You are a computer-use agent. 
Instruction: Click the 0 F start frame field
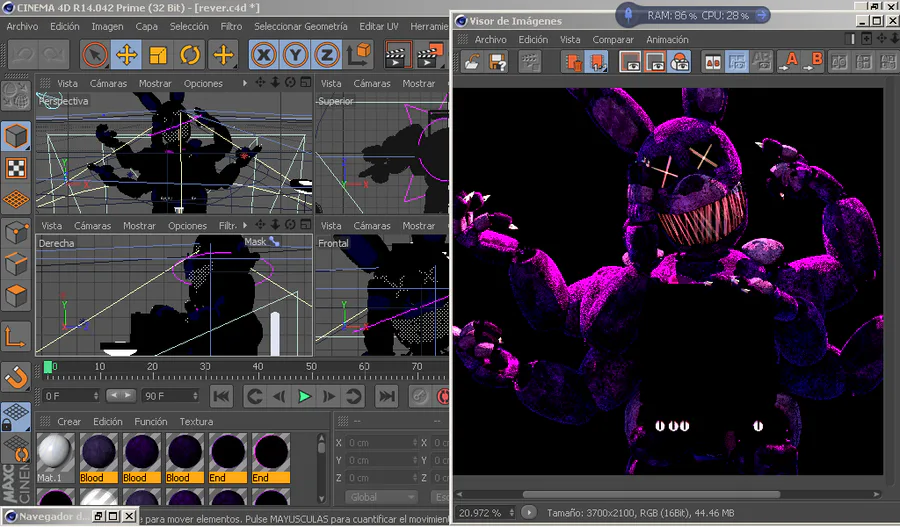click(71, 396)
